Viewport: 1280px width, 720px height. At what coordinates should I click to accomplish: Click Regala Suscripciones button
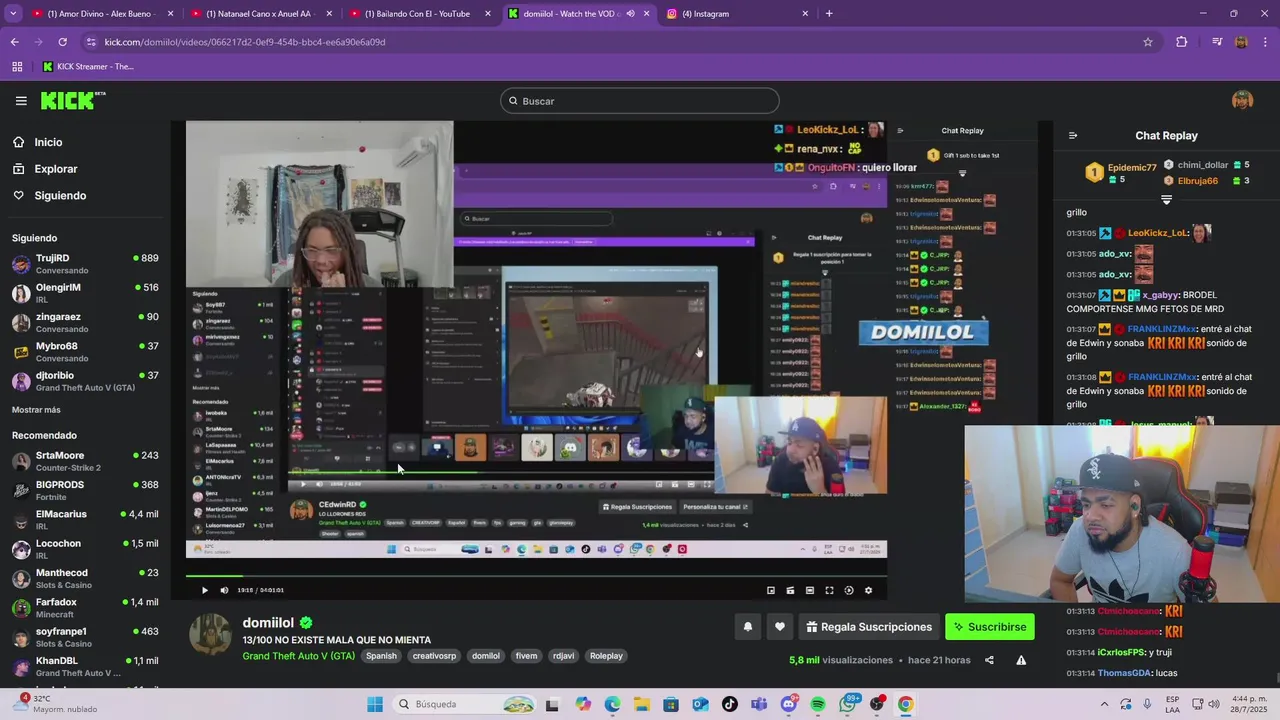tap(869, 627)
